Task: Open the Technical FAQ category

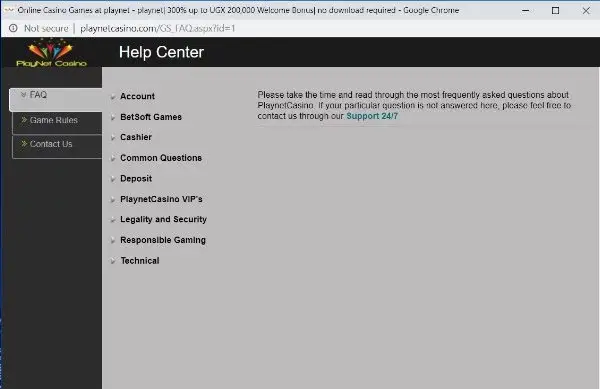Action: (140, 261)
